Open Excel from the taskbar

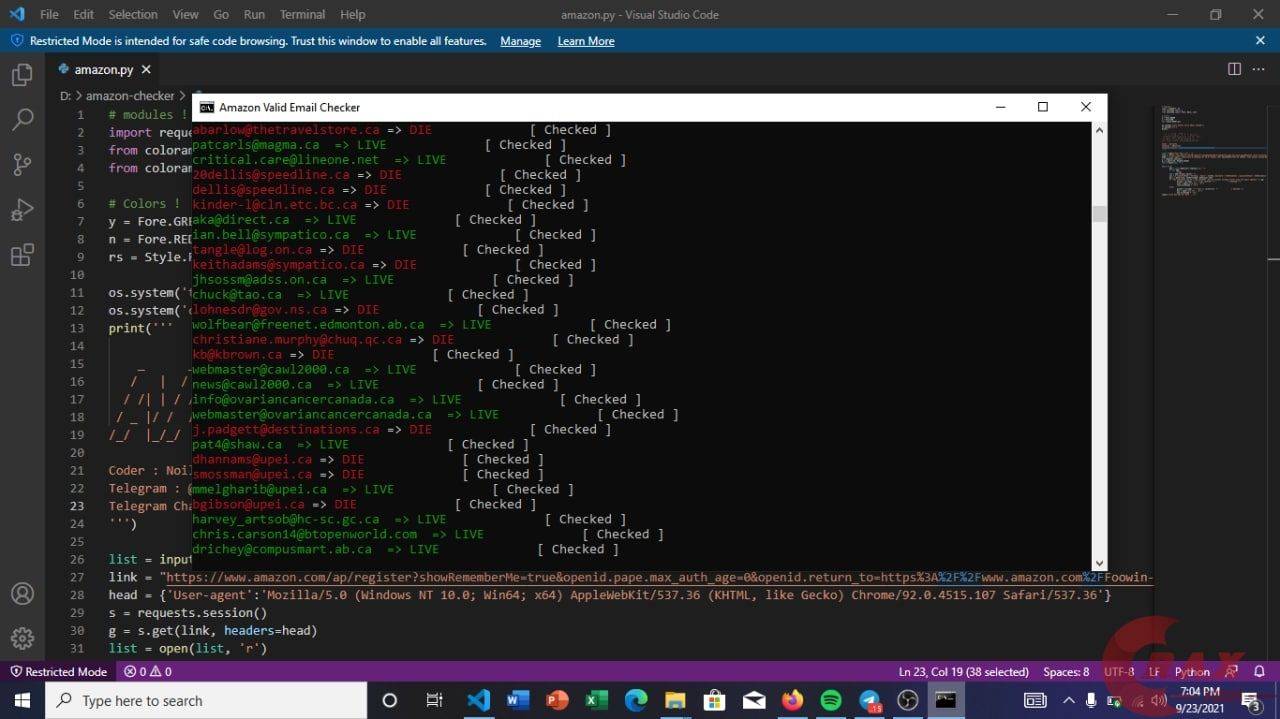pyautogui.click(x=596, y=700)
